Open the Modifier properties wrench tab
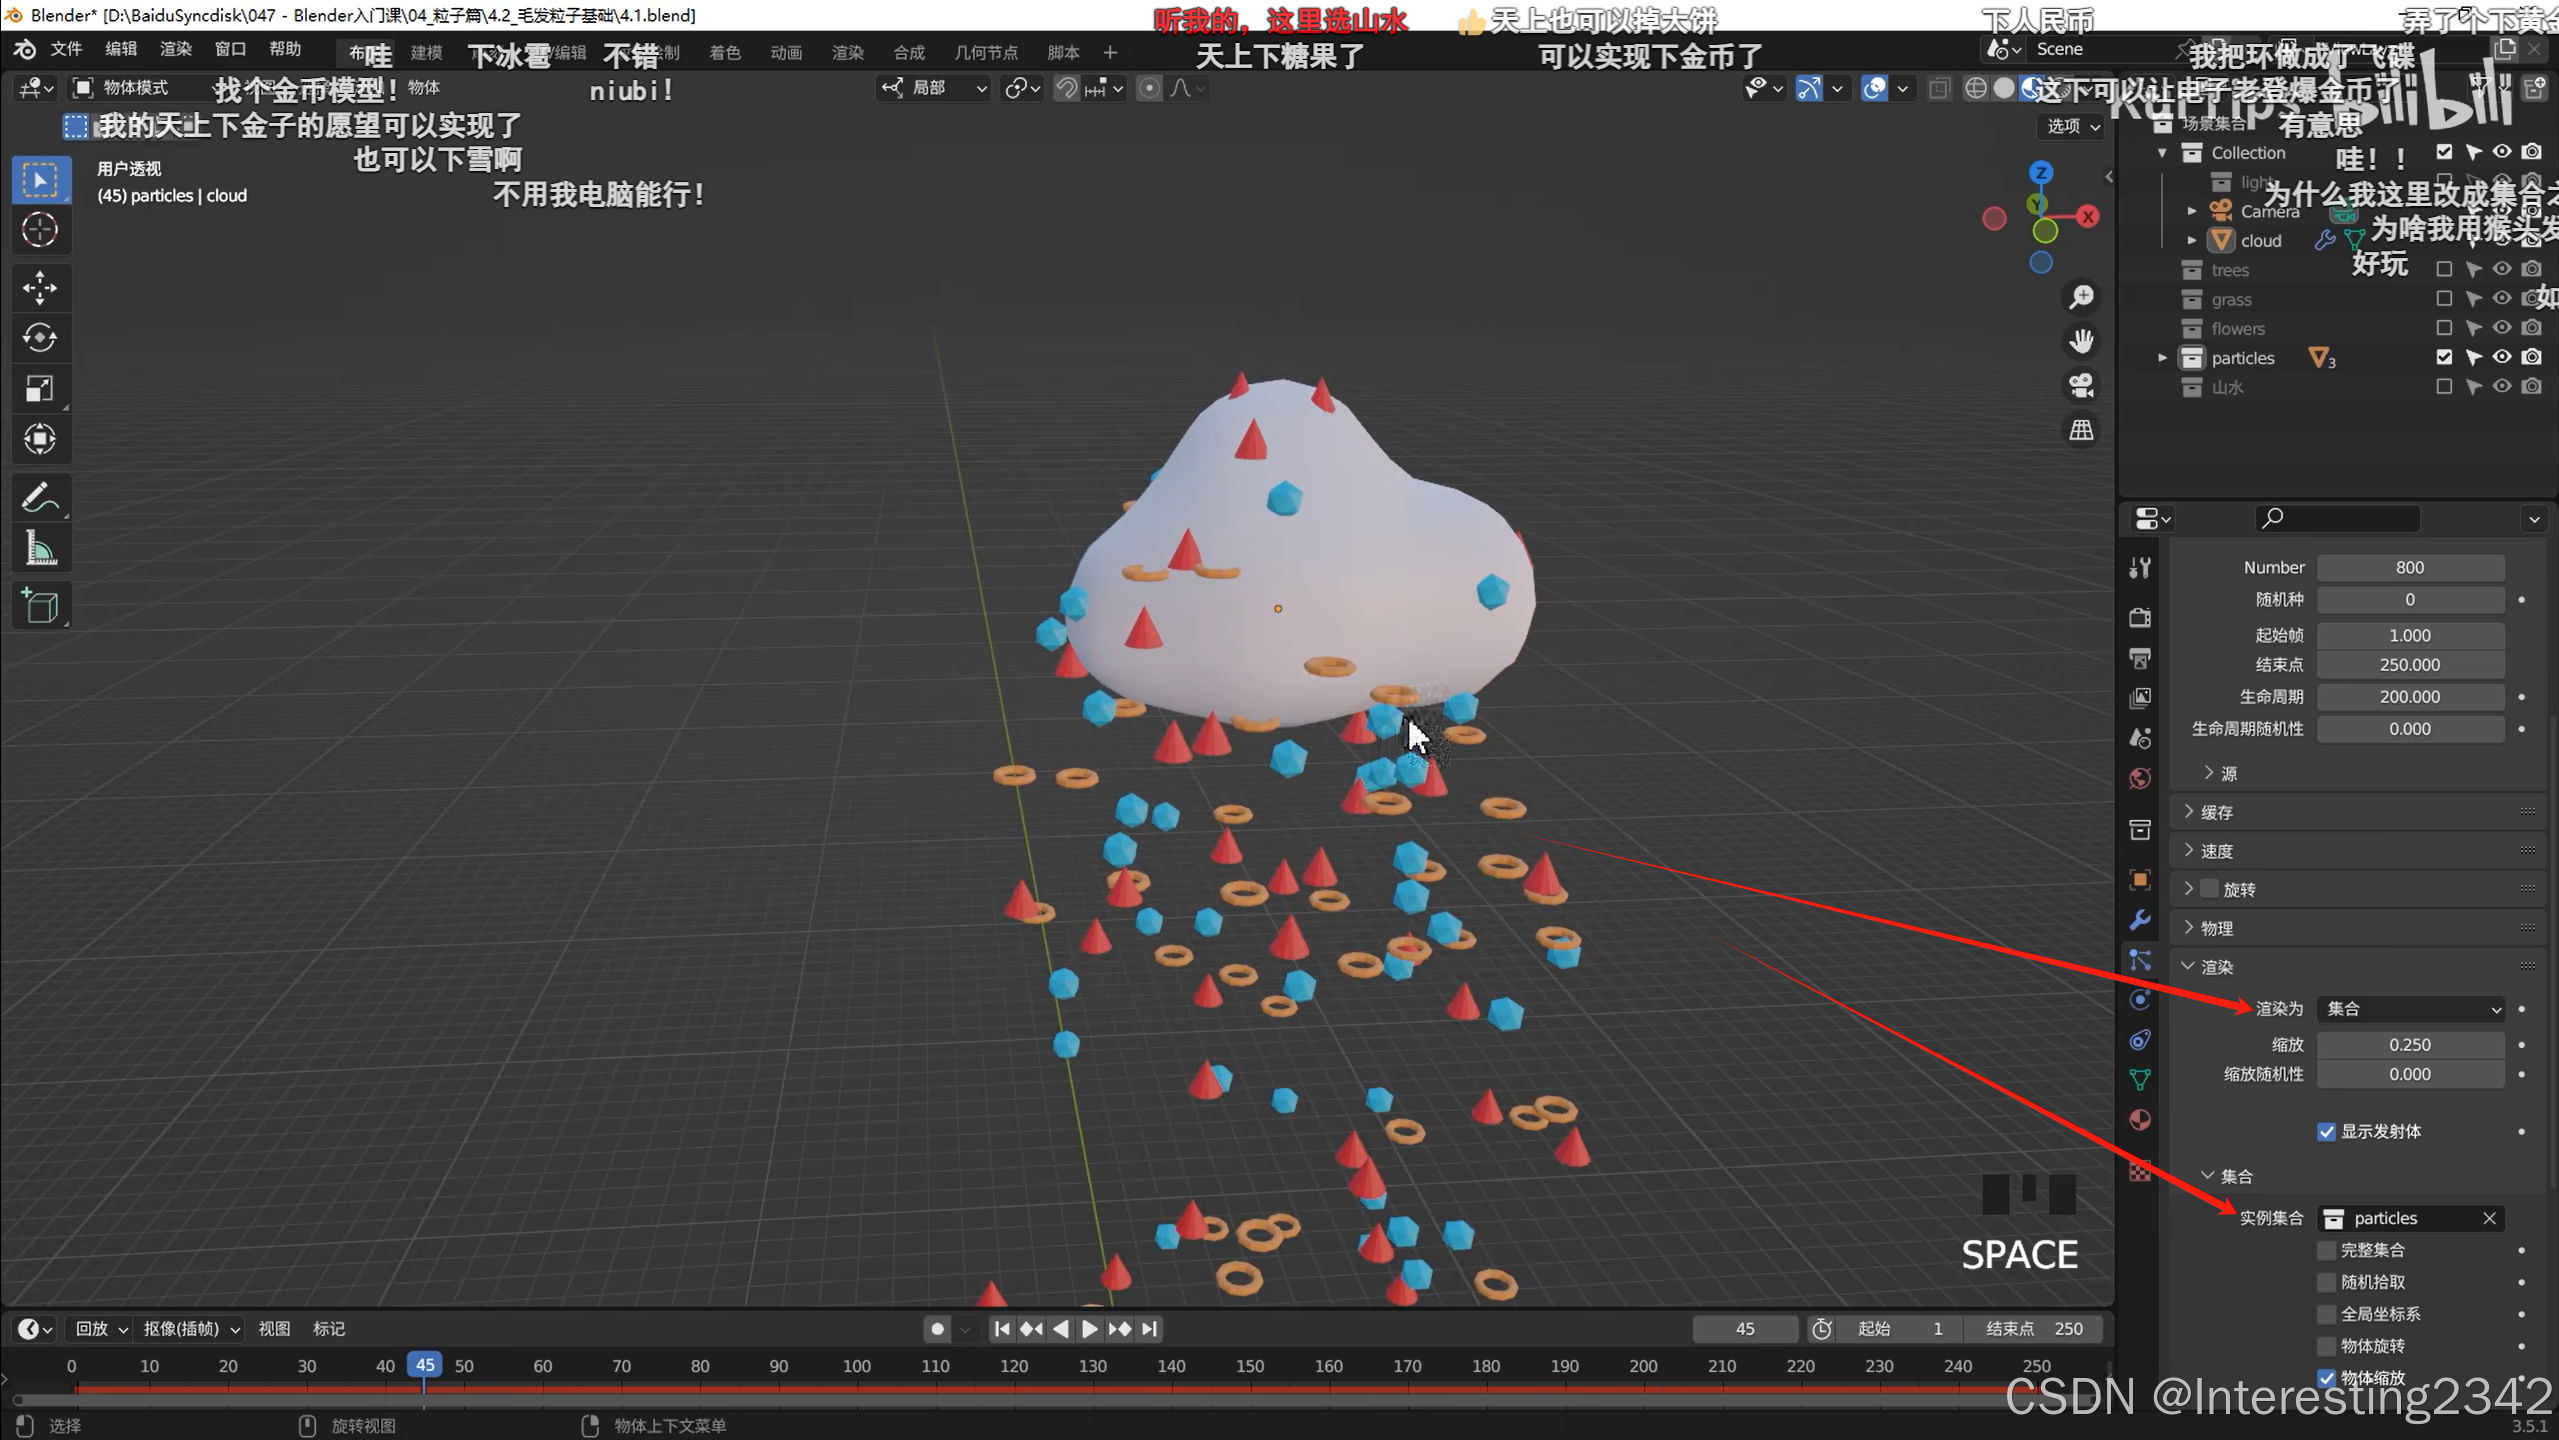 click(x=2140, y=920)
